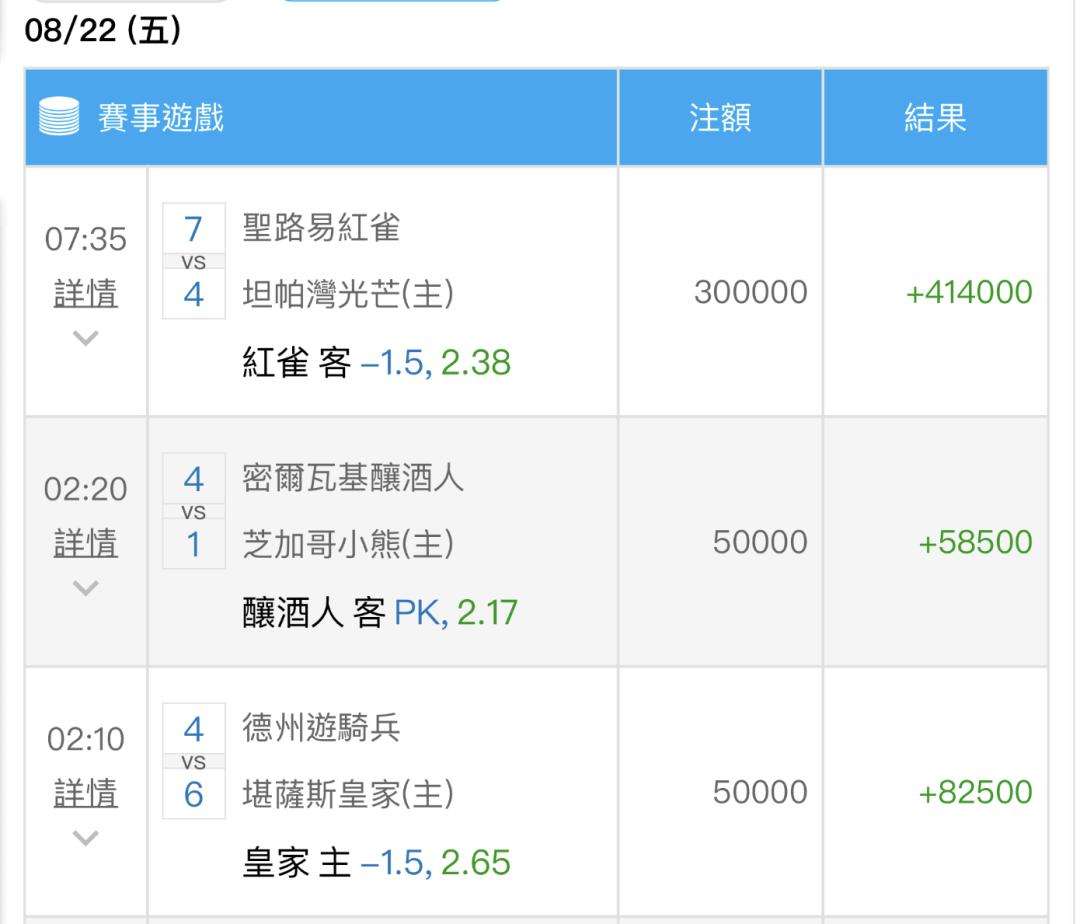Click the bet line 皇家 主 -1.5, 2.65
This screenshot has width=1080, height=924.
376,862
